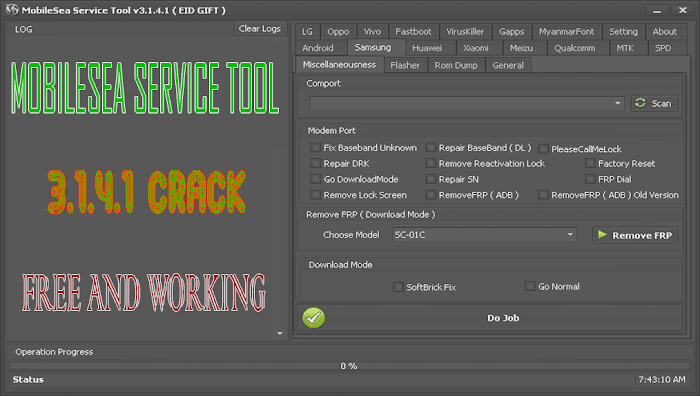Click the Scan button label

(x=661, y=104)
